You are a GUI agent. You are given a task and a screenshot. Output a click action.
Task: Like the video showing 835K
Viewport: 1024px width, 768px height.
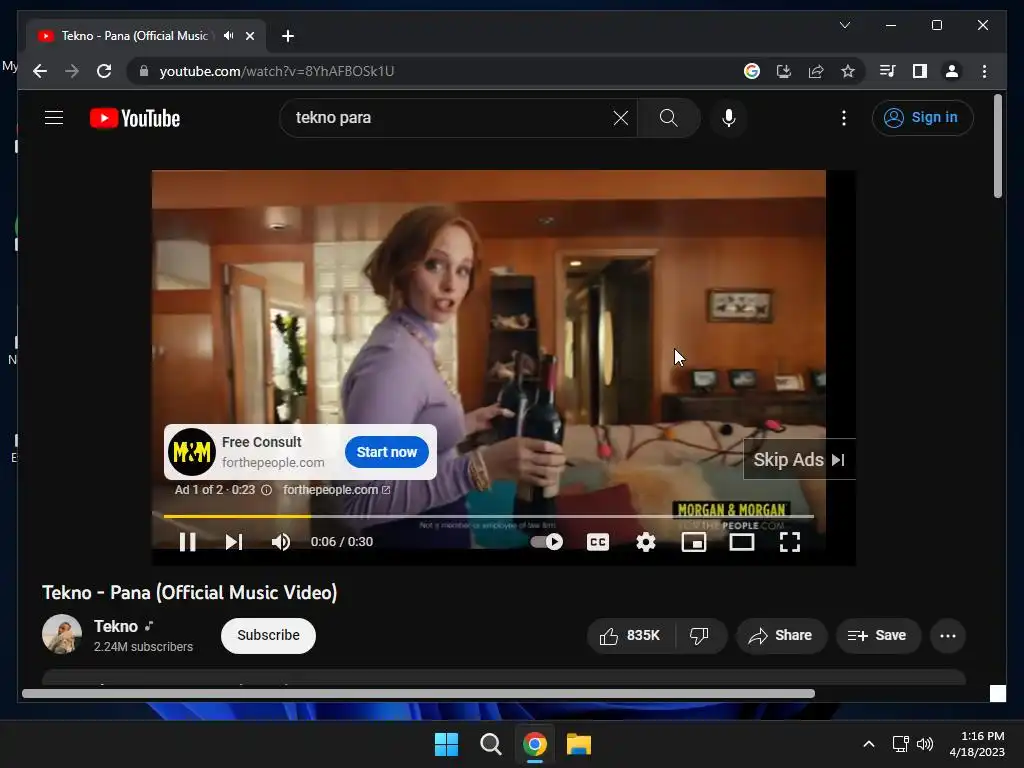pyautogui.click(x=630, y=635)
